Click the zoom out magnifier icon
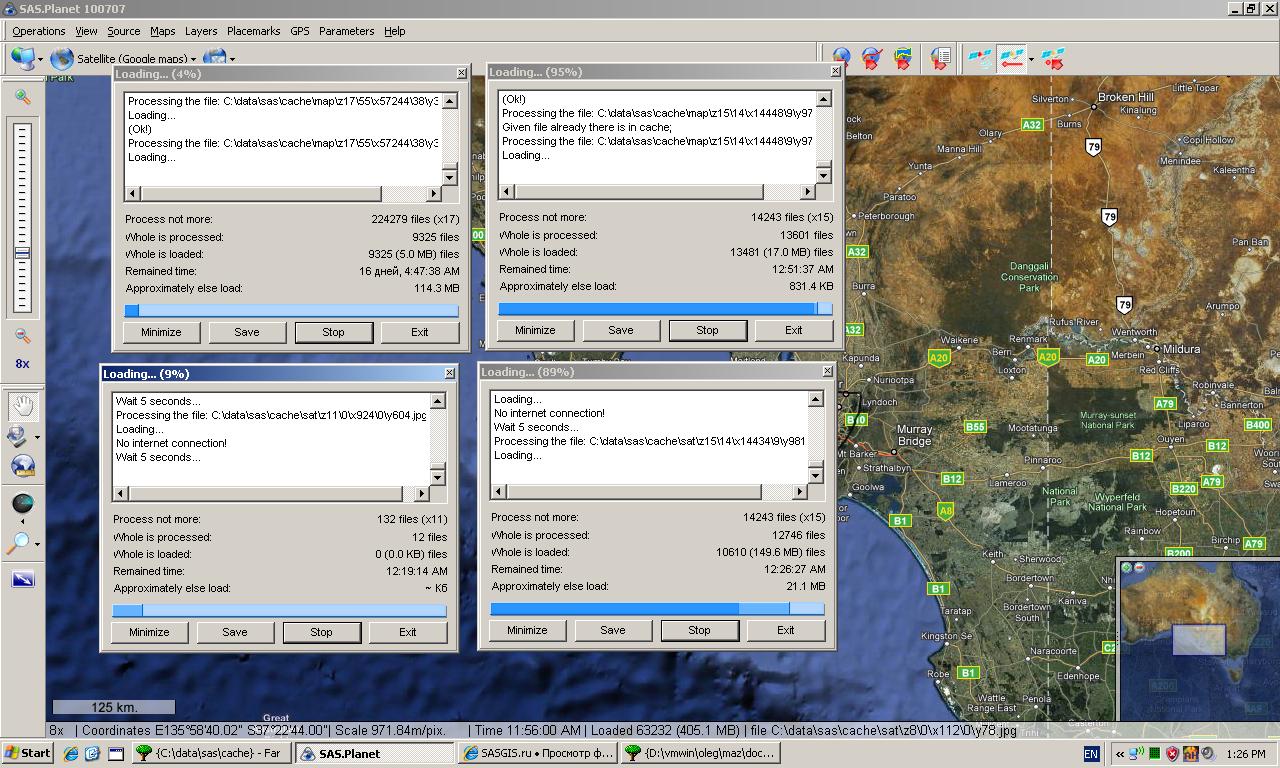1280x768 pixels. tap(22, 337)
